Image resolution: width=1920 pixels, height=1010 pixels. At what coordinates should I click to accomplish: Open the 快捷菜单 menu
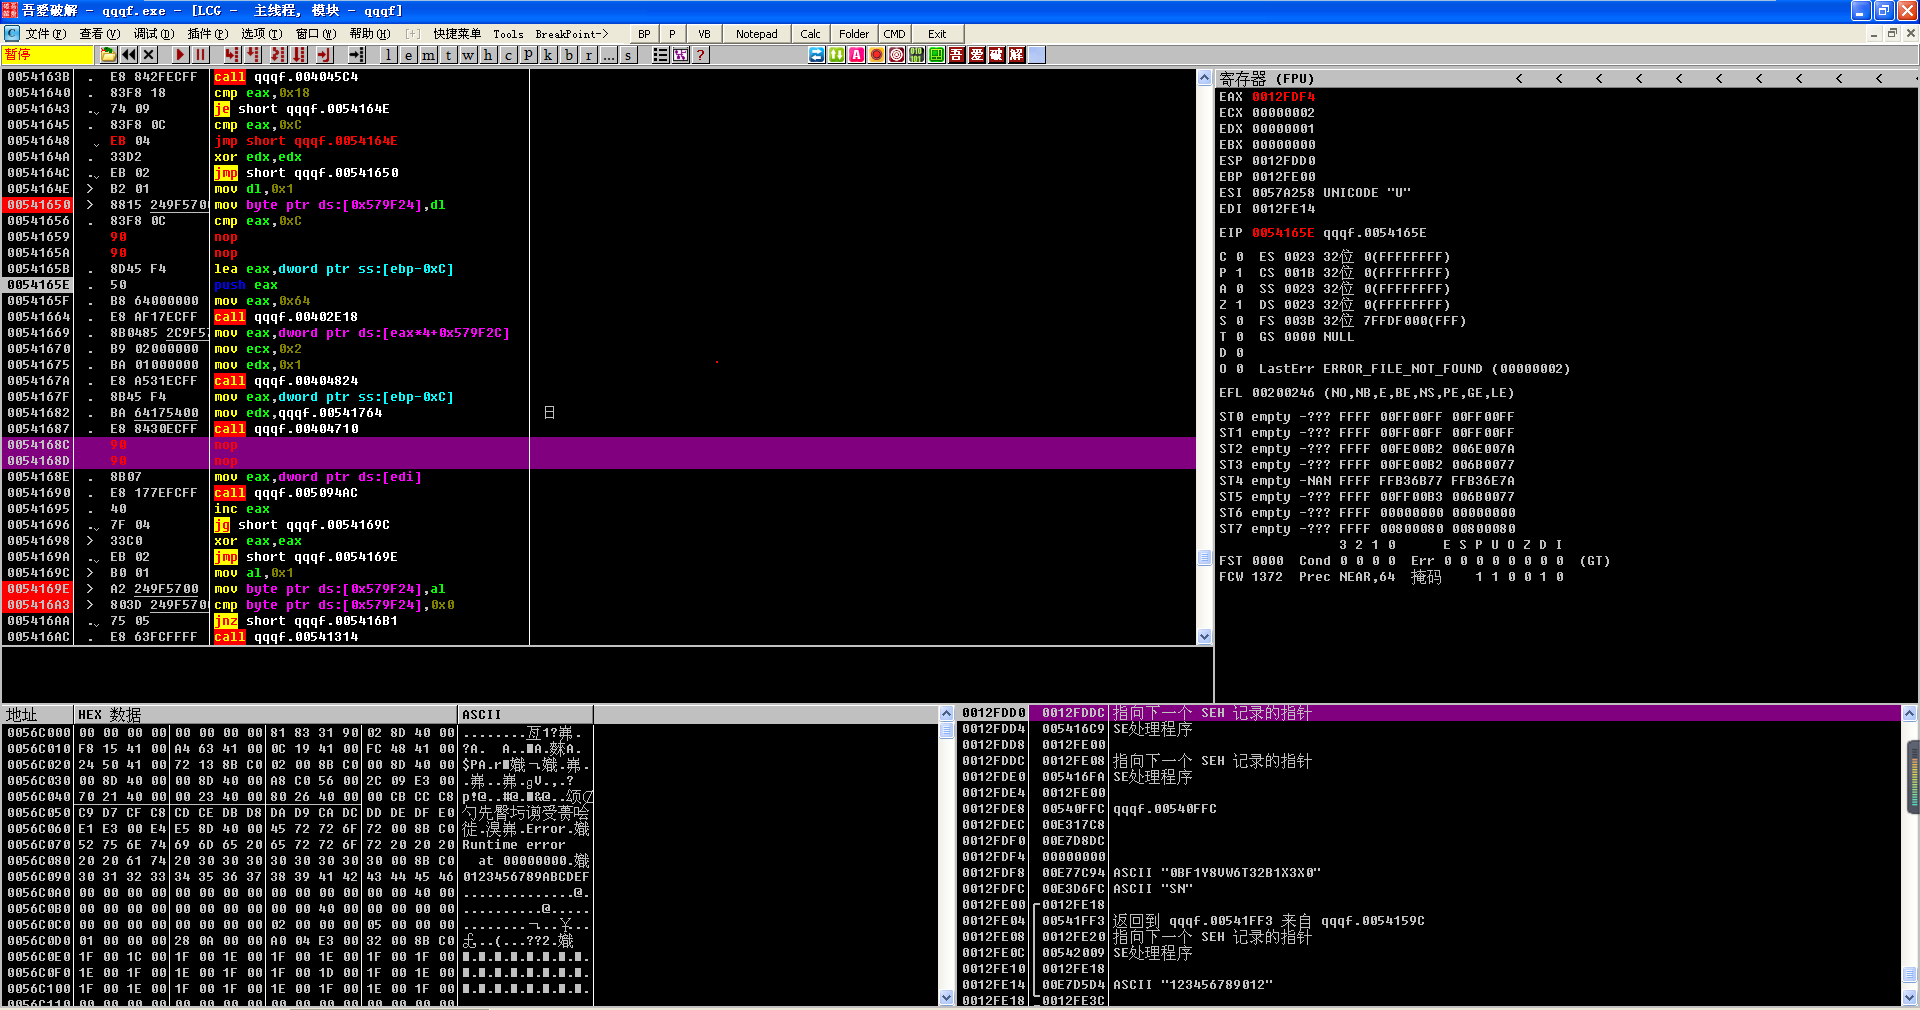coord(457,34)
